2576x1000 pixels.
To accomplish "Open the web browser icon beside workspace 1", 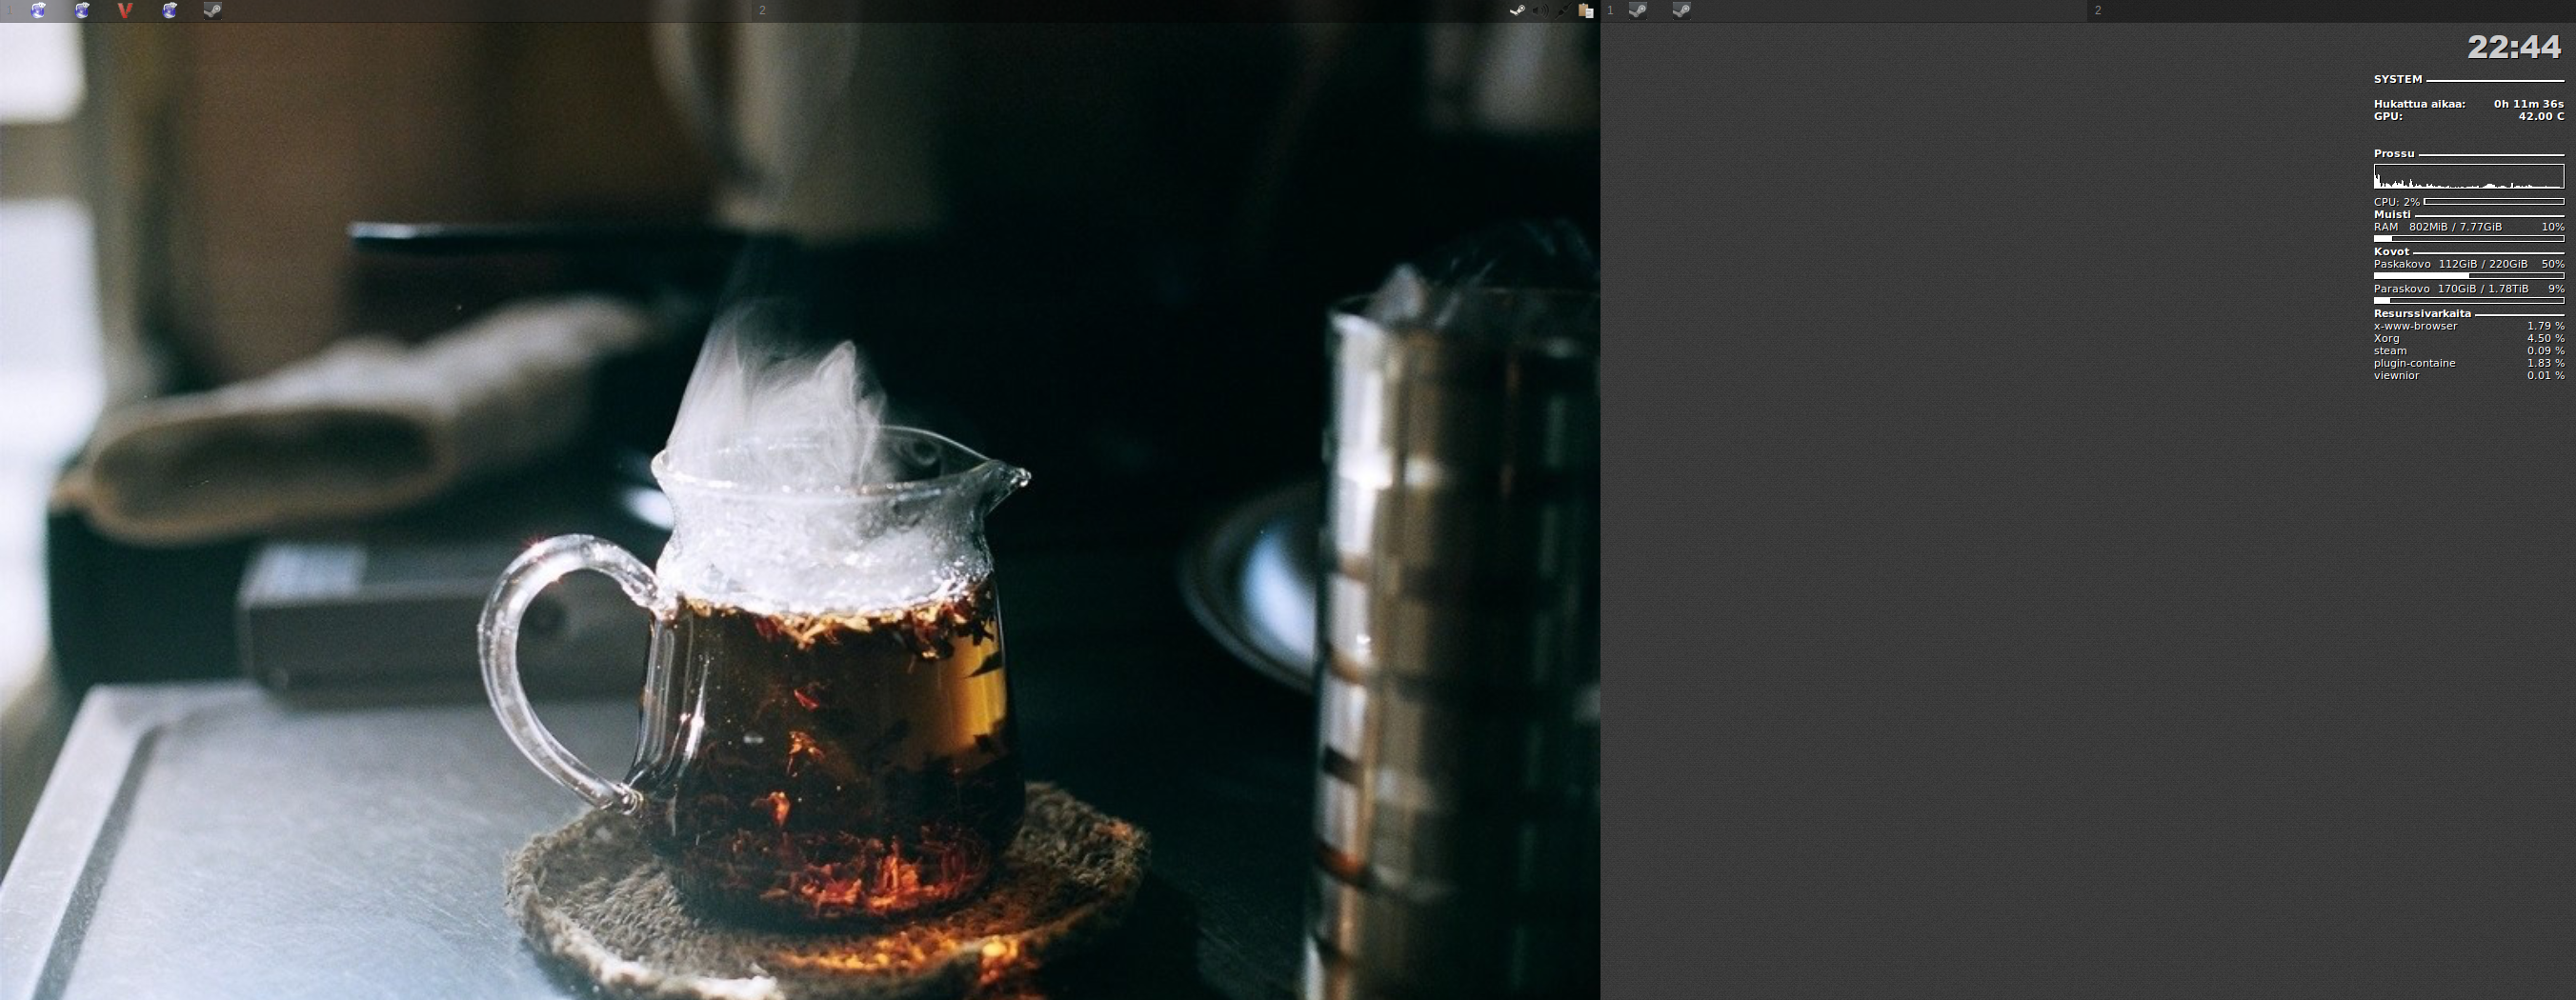I will [x=38, y=10].
